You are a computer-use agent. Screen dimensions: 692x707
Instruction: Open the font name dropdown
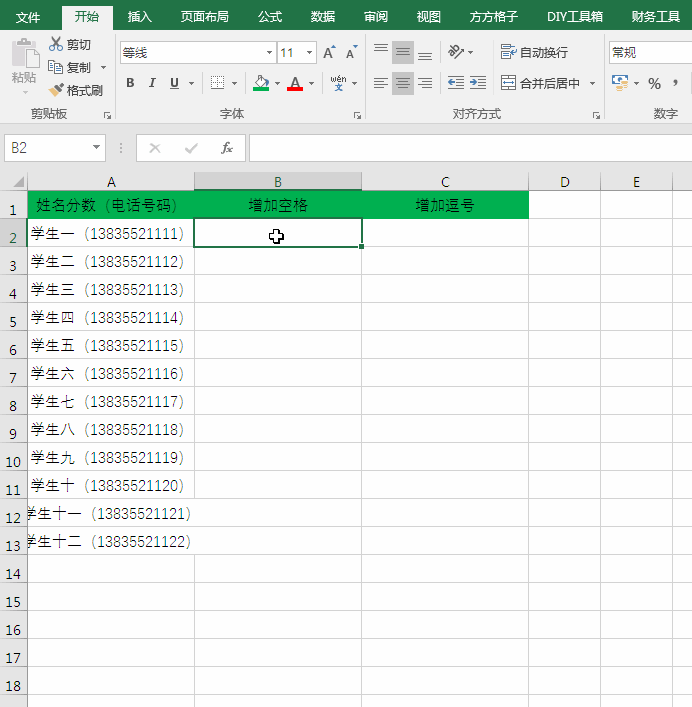click(269, 52)
